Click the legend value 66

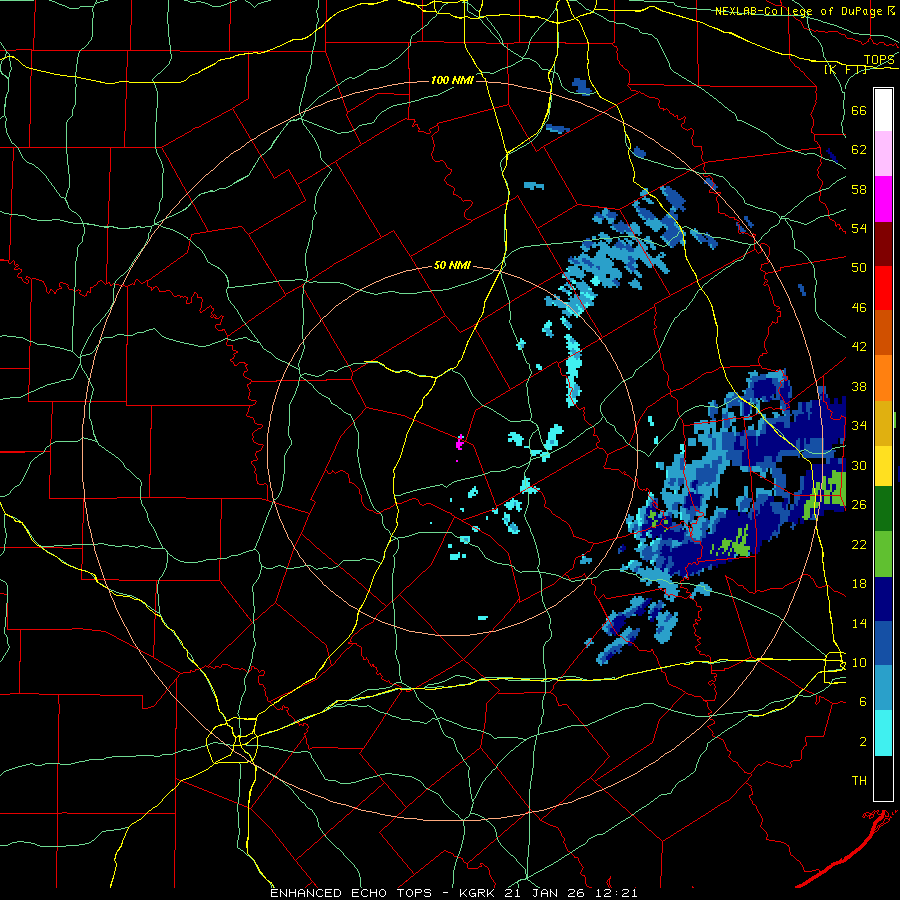859,110
